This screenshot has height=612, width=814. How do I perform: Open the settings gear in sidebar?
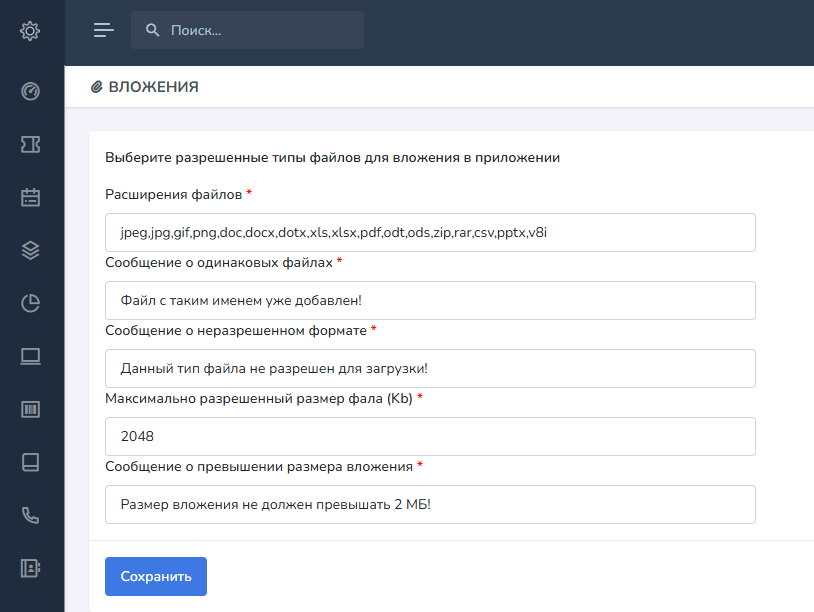pyautogui.click(x=30, y=31)
